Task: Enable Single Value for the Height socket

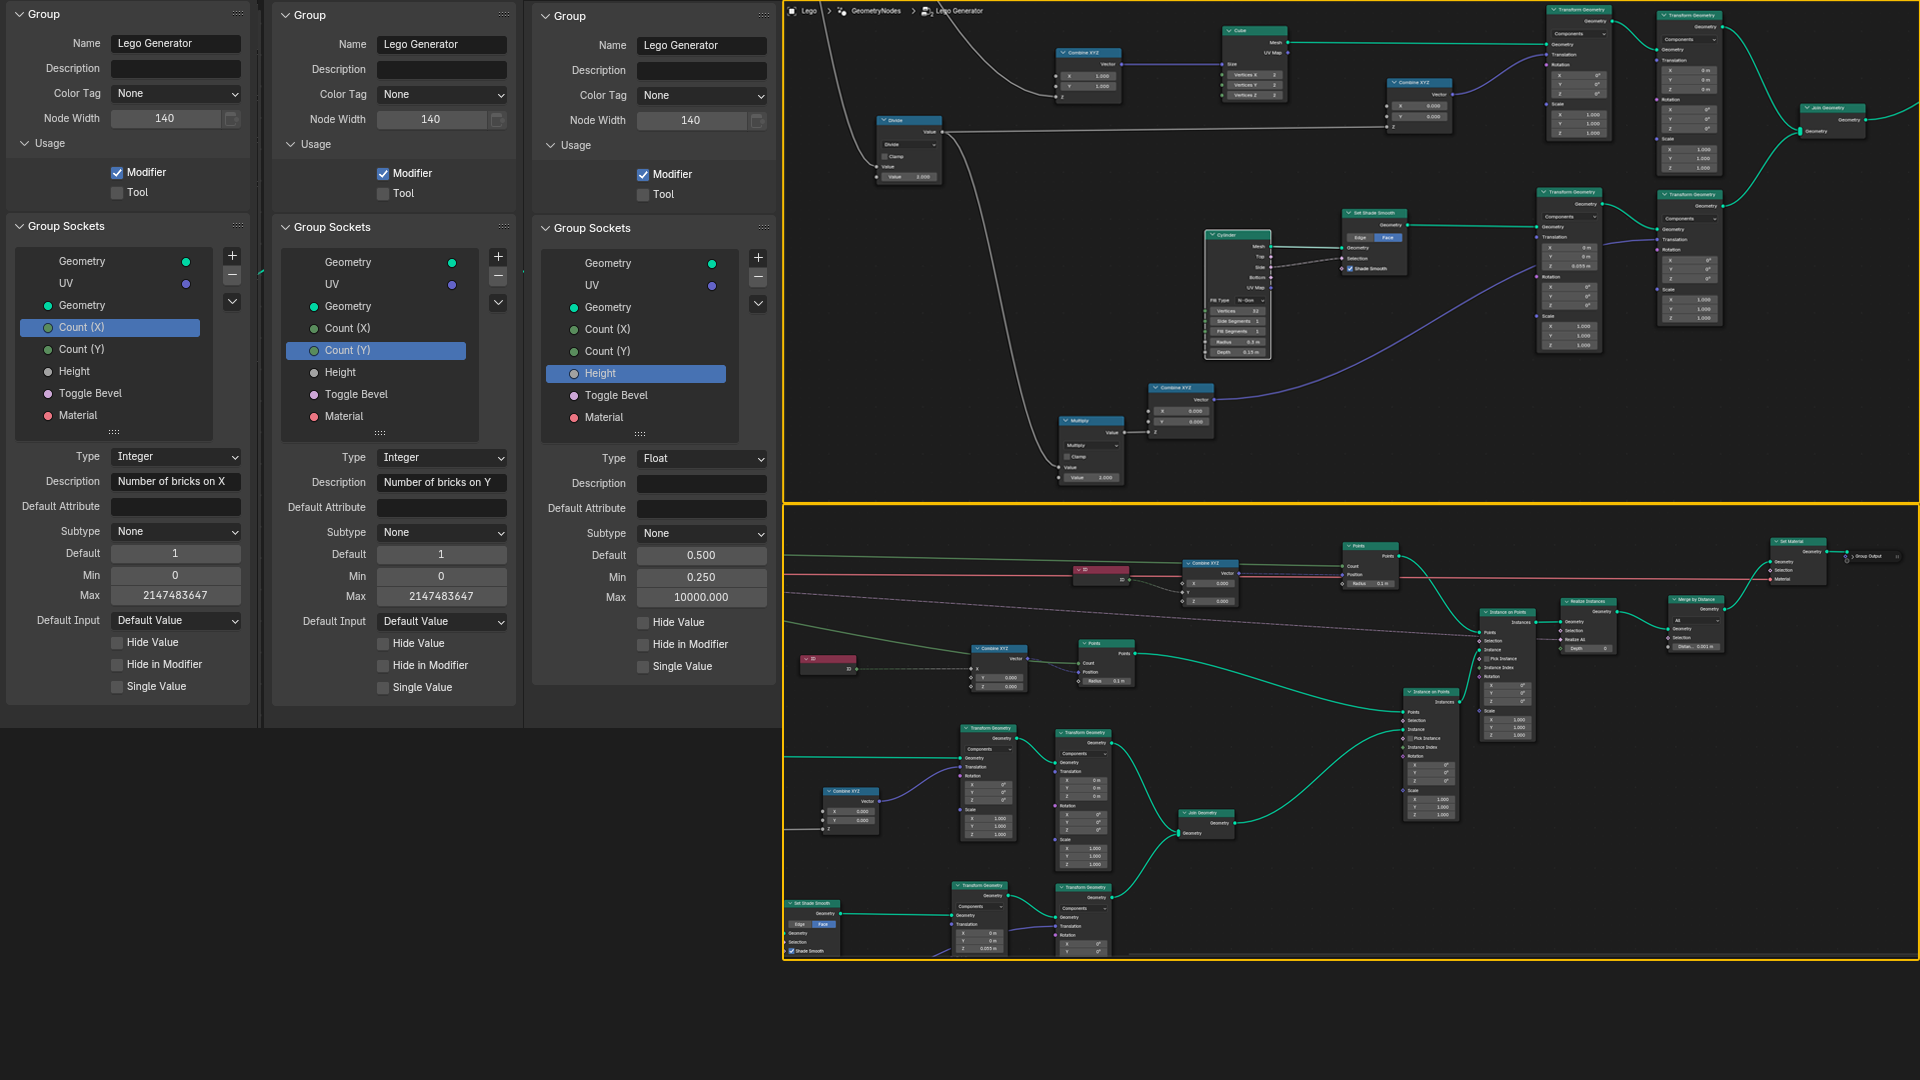Action: point(643,667)
